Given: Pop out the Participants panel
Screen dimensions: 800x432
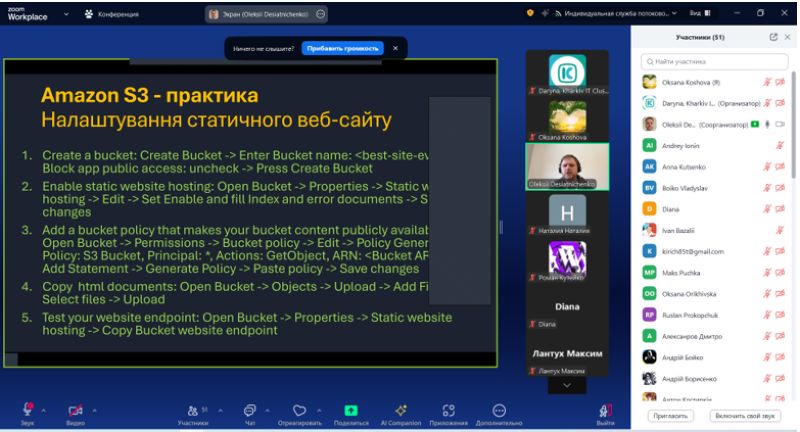Looking at the screenshot, I should (773, 37).
